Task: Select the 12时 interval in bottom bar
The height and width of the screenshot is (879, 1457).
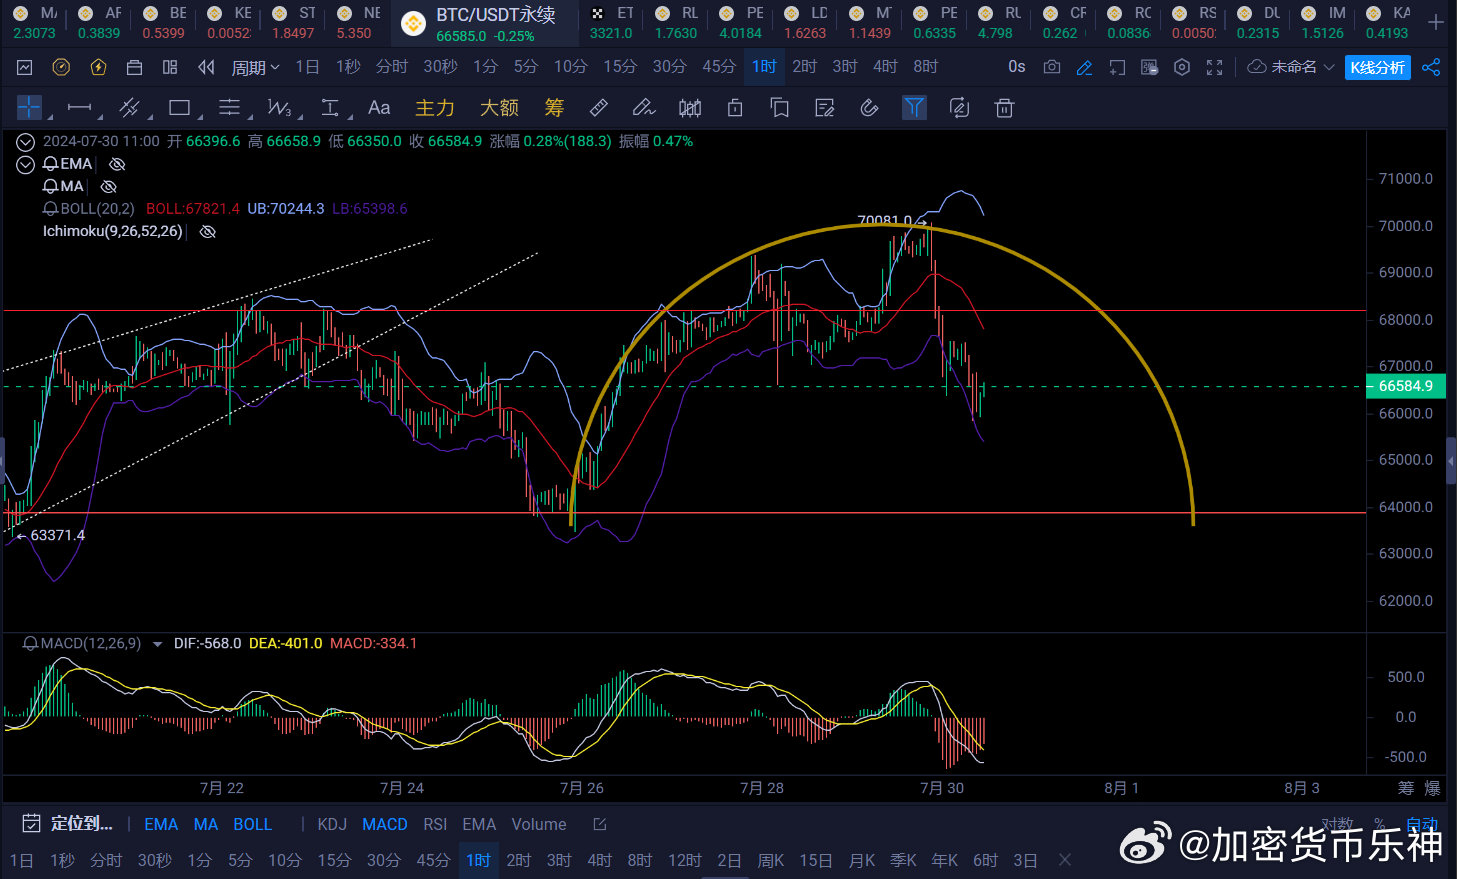Action: [685, 860]
